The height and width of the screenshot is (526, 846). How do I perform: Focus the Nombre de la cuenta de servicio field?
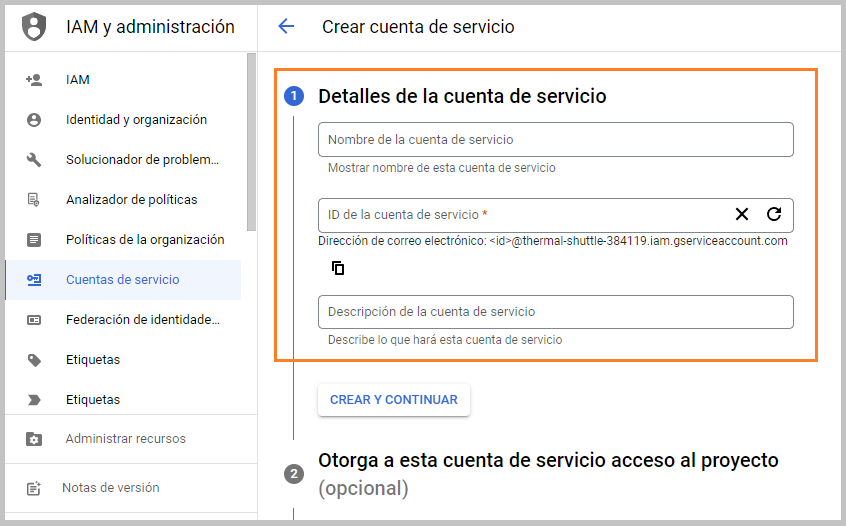pyautogui.click(x=556, y=140)
